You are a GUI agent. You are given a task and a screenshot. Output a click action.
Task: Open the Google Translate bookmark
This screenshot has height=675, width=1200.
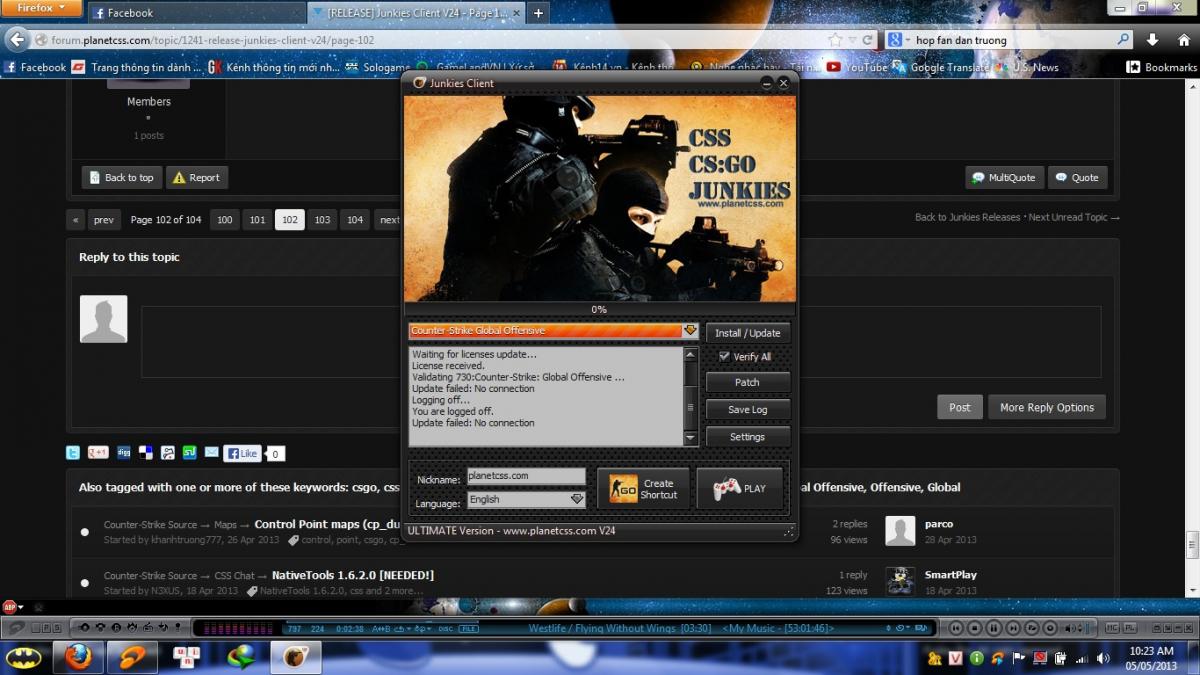[942, 67]
